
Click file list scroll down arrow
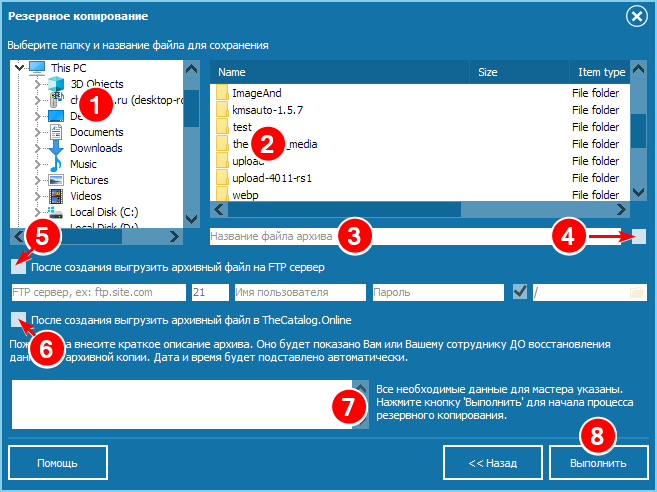[638, 192]
